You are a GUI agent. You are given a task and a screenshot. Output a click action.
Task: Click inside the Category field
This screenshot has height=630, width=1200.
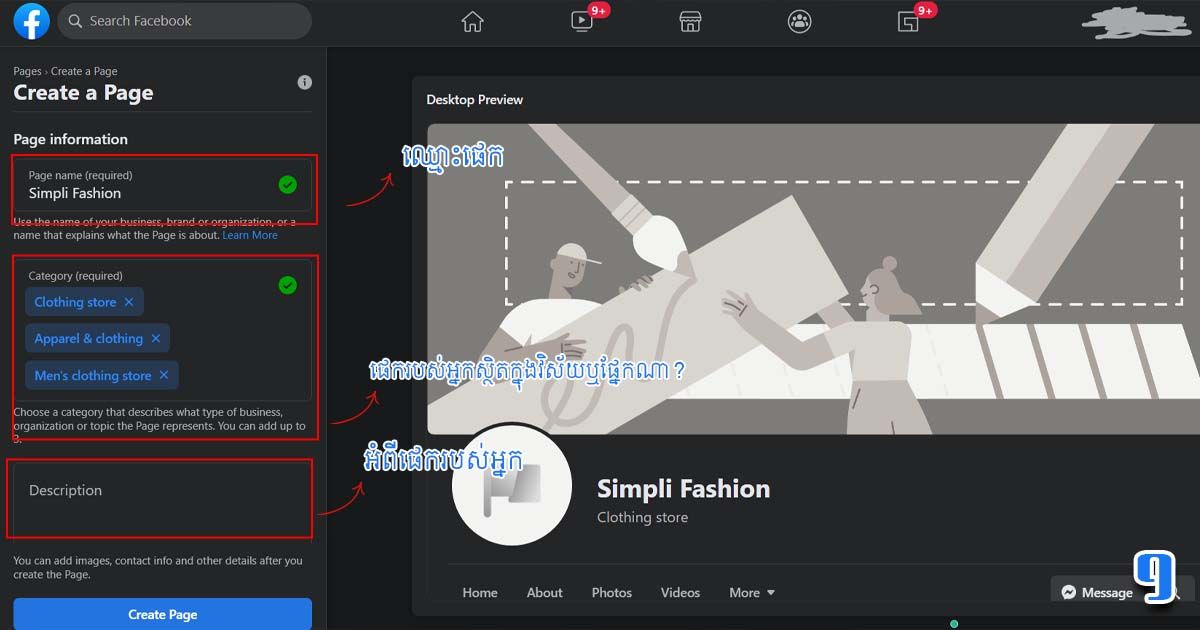pyautogui.click(x=162, y=330)
